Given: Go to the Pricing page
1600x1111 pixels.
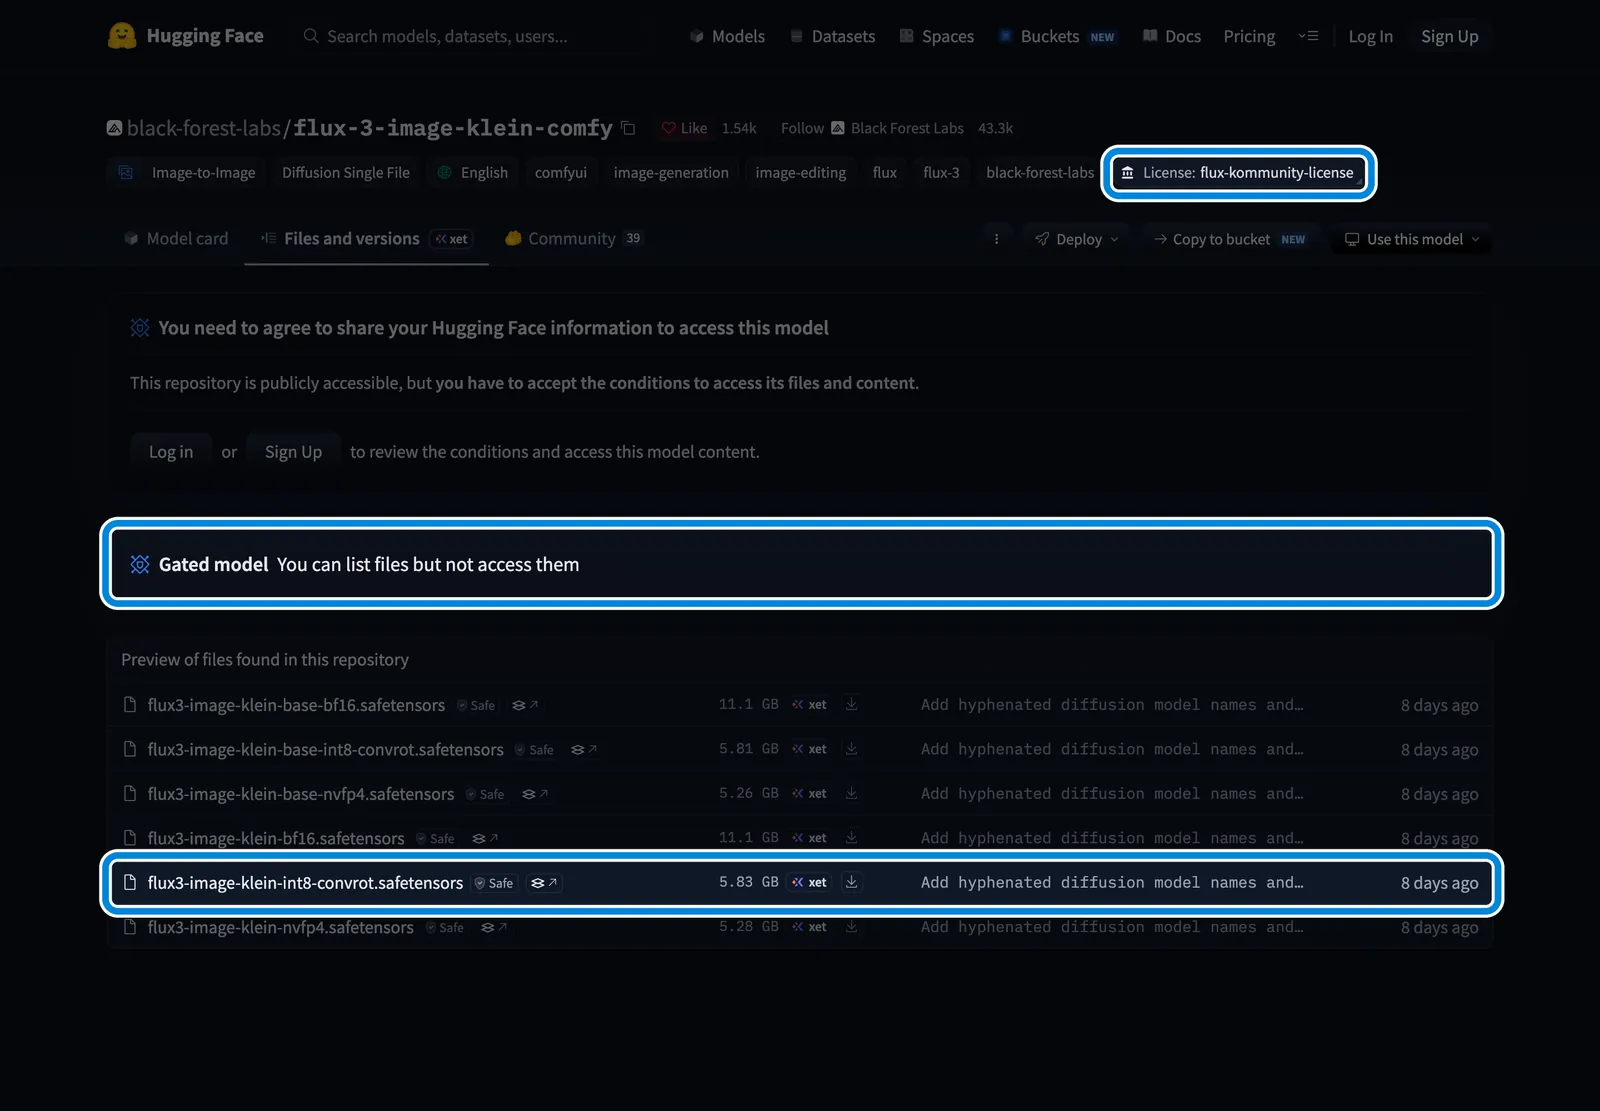Looking at the screenshot, I should point(1249,36).
